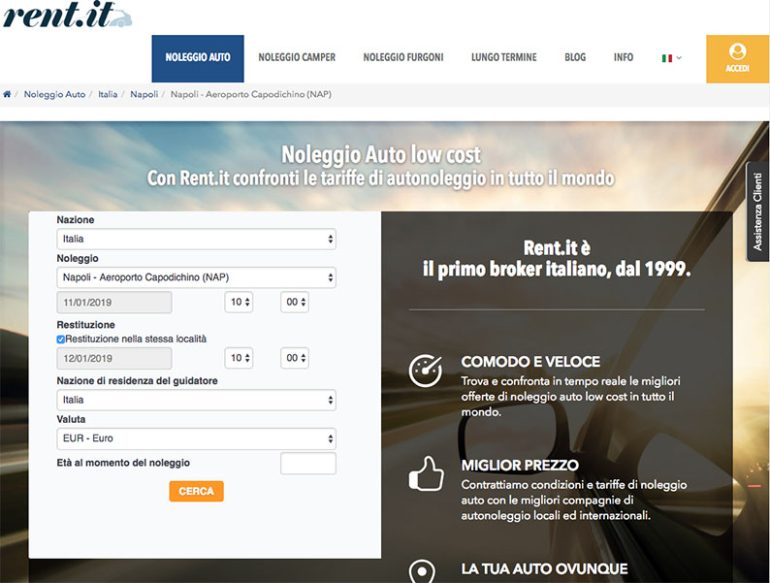Click the home icon in breadcrumb

(x=7, y=94)
